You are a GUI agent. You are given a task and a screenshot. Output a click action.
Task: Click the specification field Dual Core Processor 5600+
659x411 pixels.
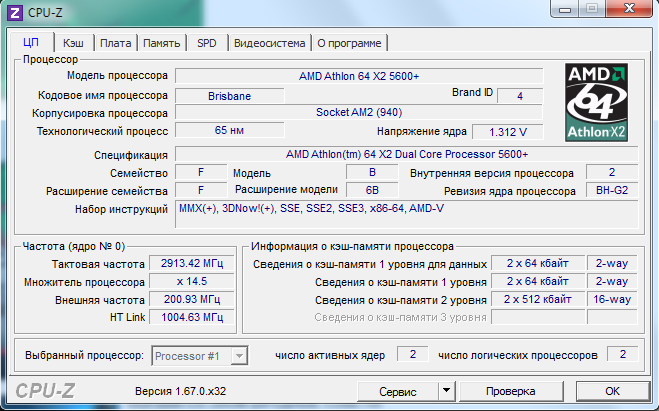(407, 154)
